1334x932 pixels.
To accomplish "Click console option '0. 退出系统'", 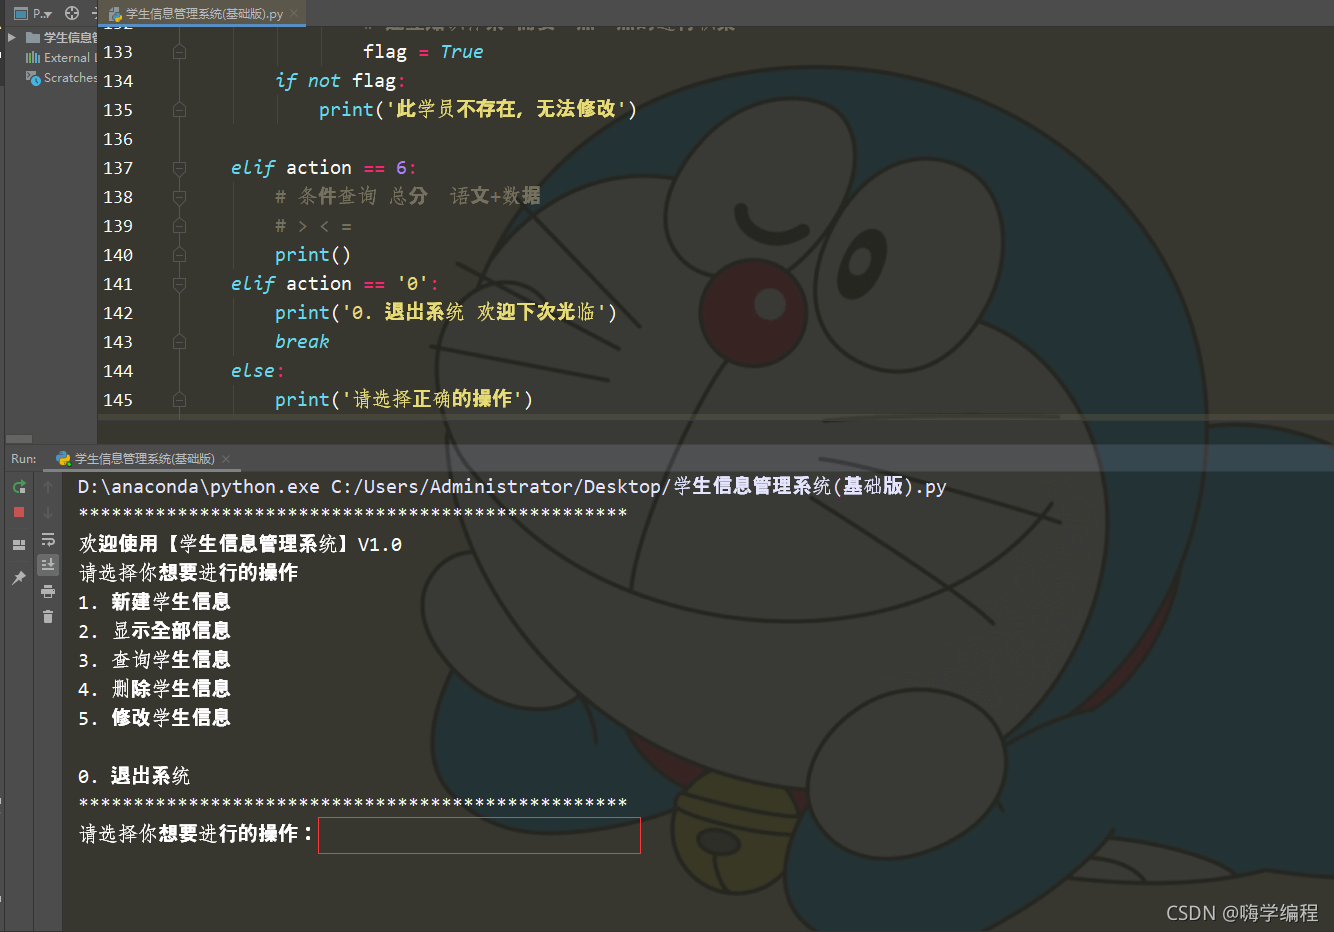I will click(134, 776).
